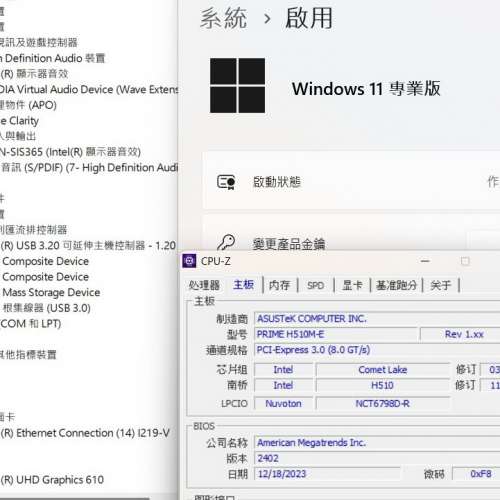The width and height of the screenshot is (500, 500).
Task: Minimize the CPU-Z window
Action: pos(425,261)
